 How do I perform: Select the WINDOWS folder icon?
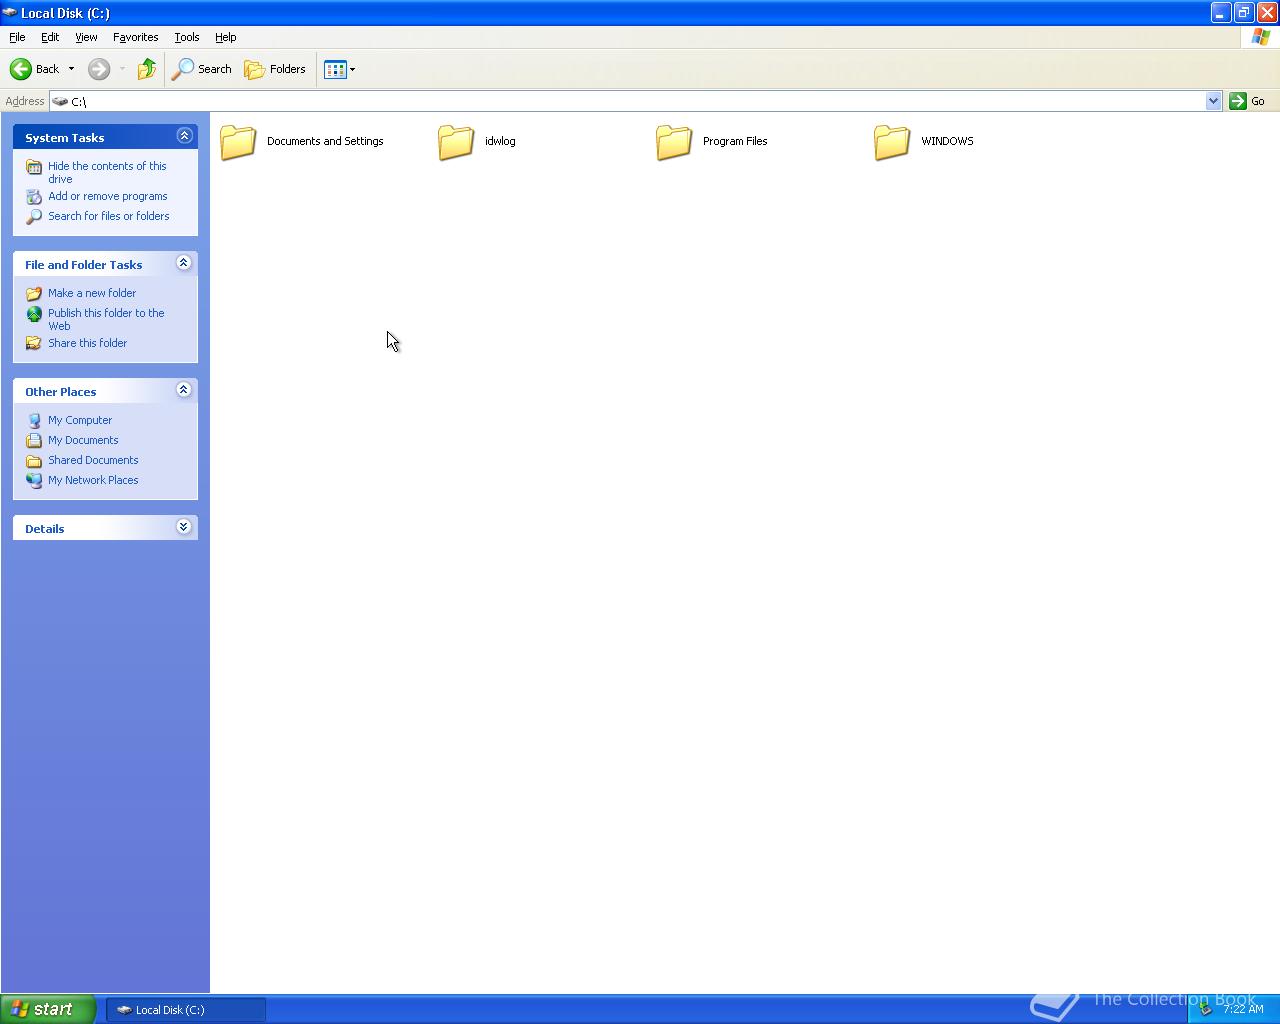click(x=892, y=142)
